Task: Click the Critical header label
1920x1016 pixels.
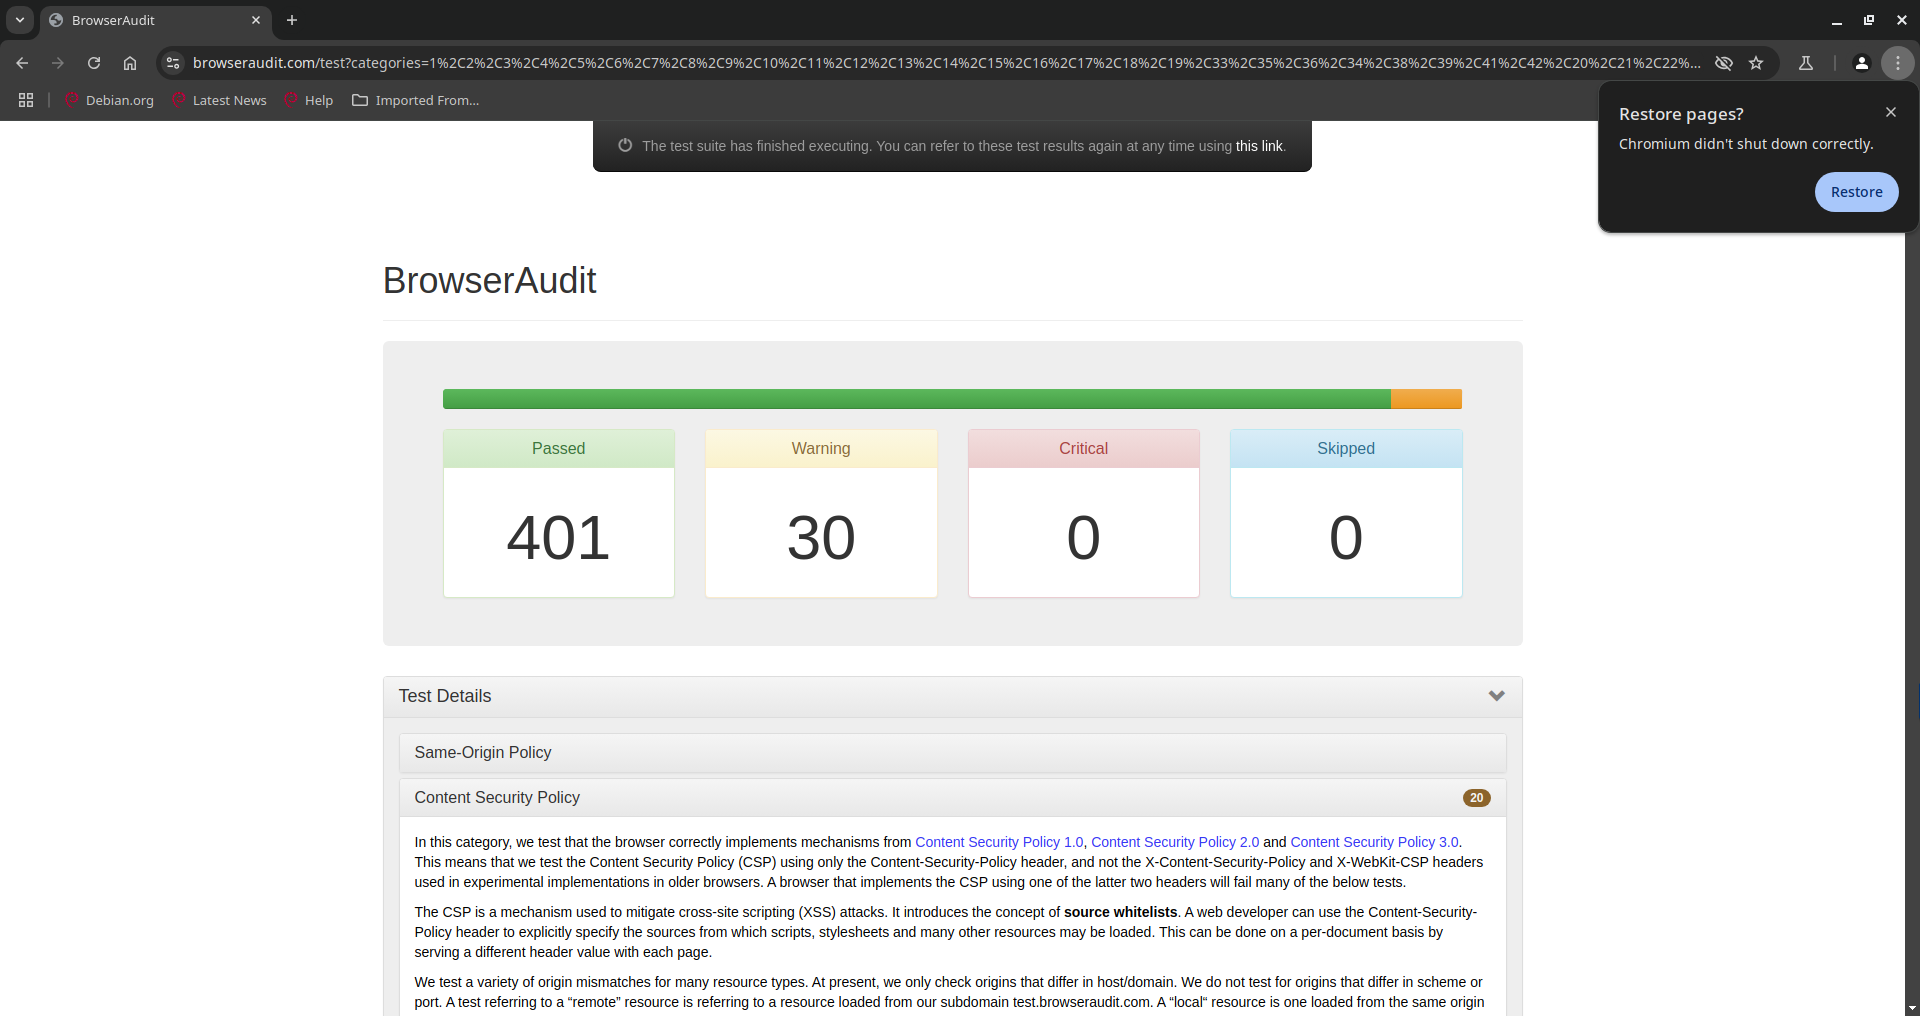Action: 1084,449
